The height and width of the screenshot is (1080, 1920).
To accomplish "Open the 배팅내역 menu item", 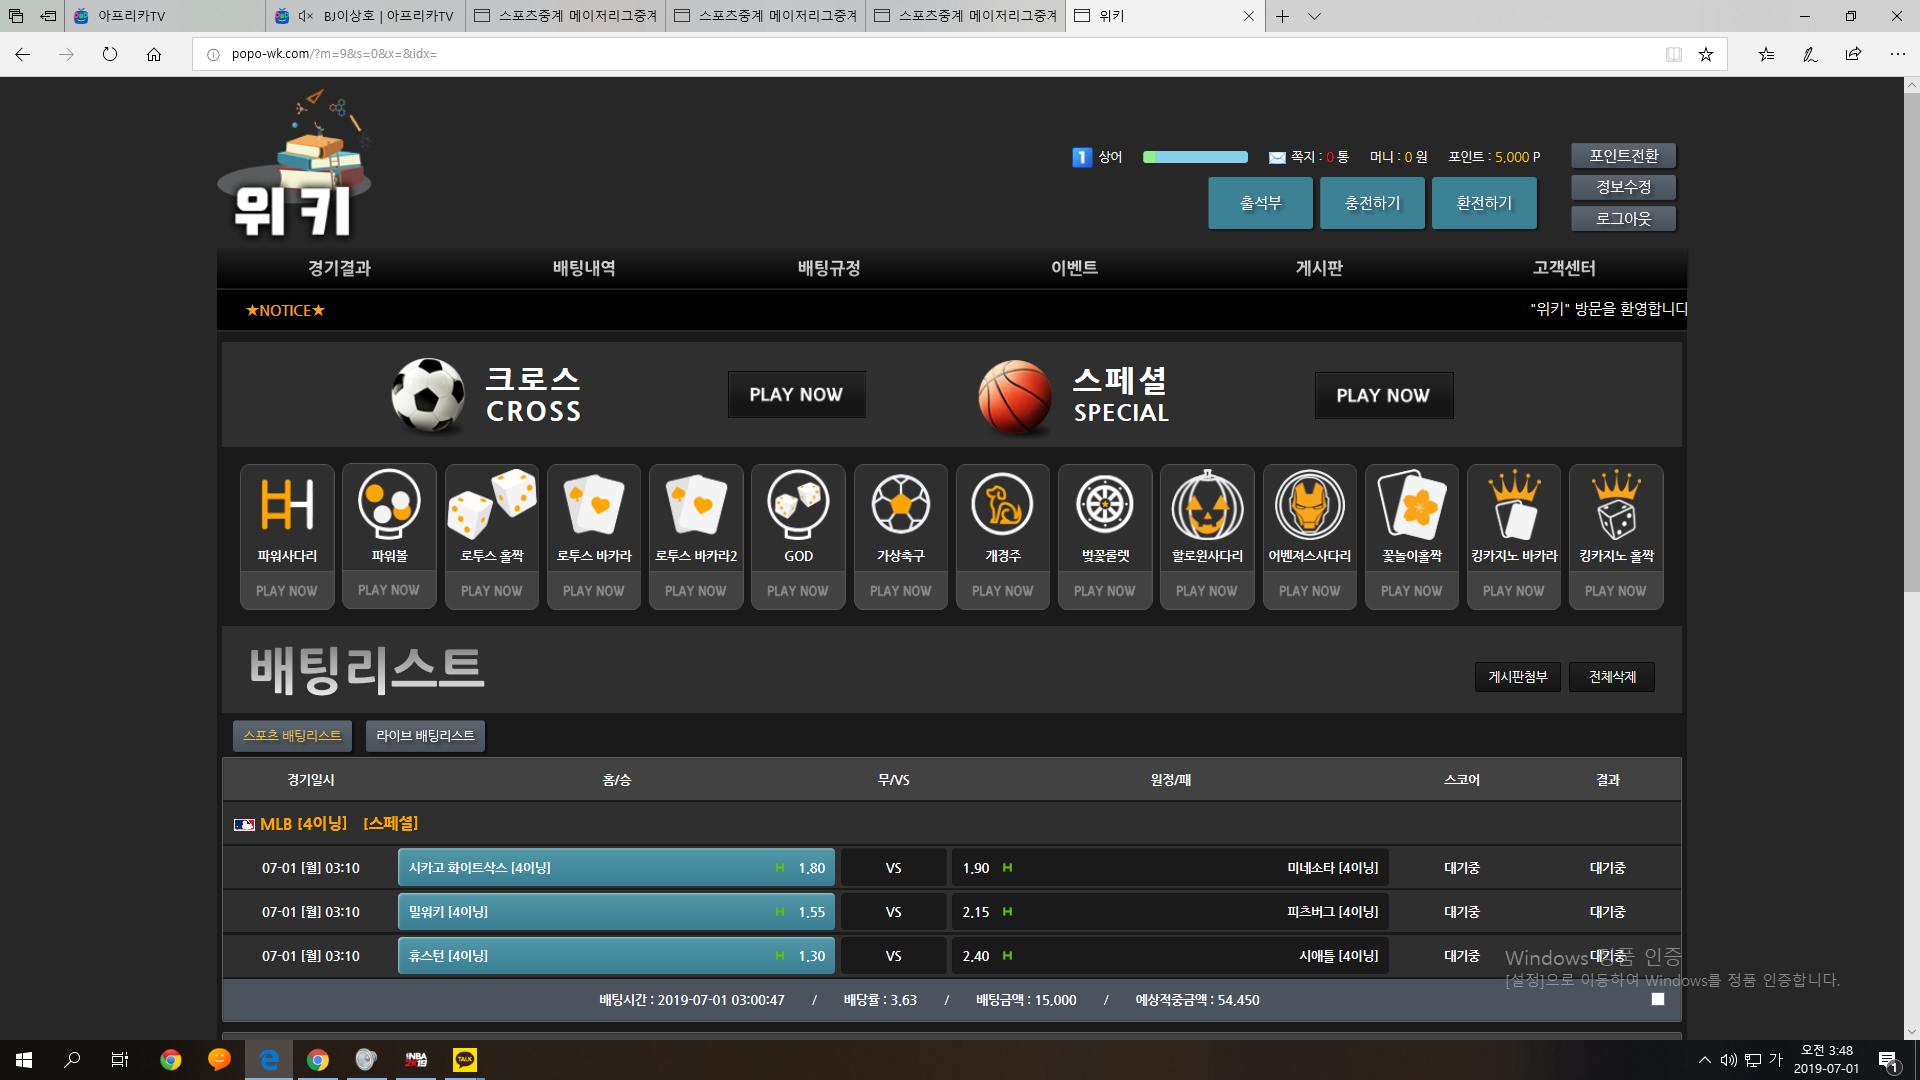I will point(584,268).
